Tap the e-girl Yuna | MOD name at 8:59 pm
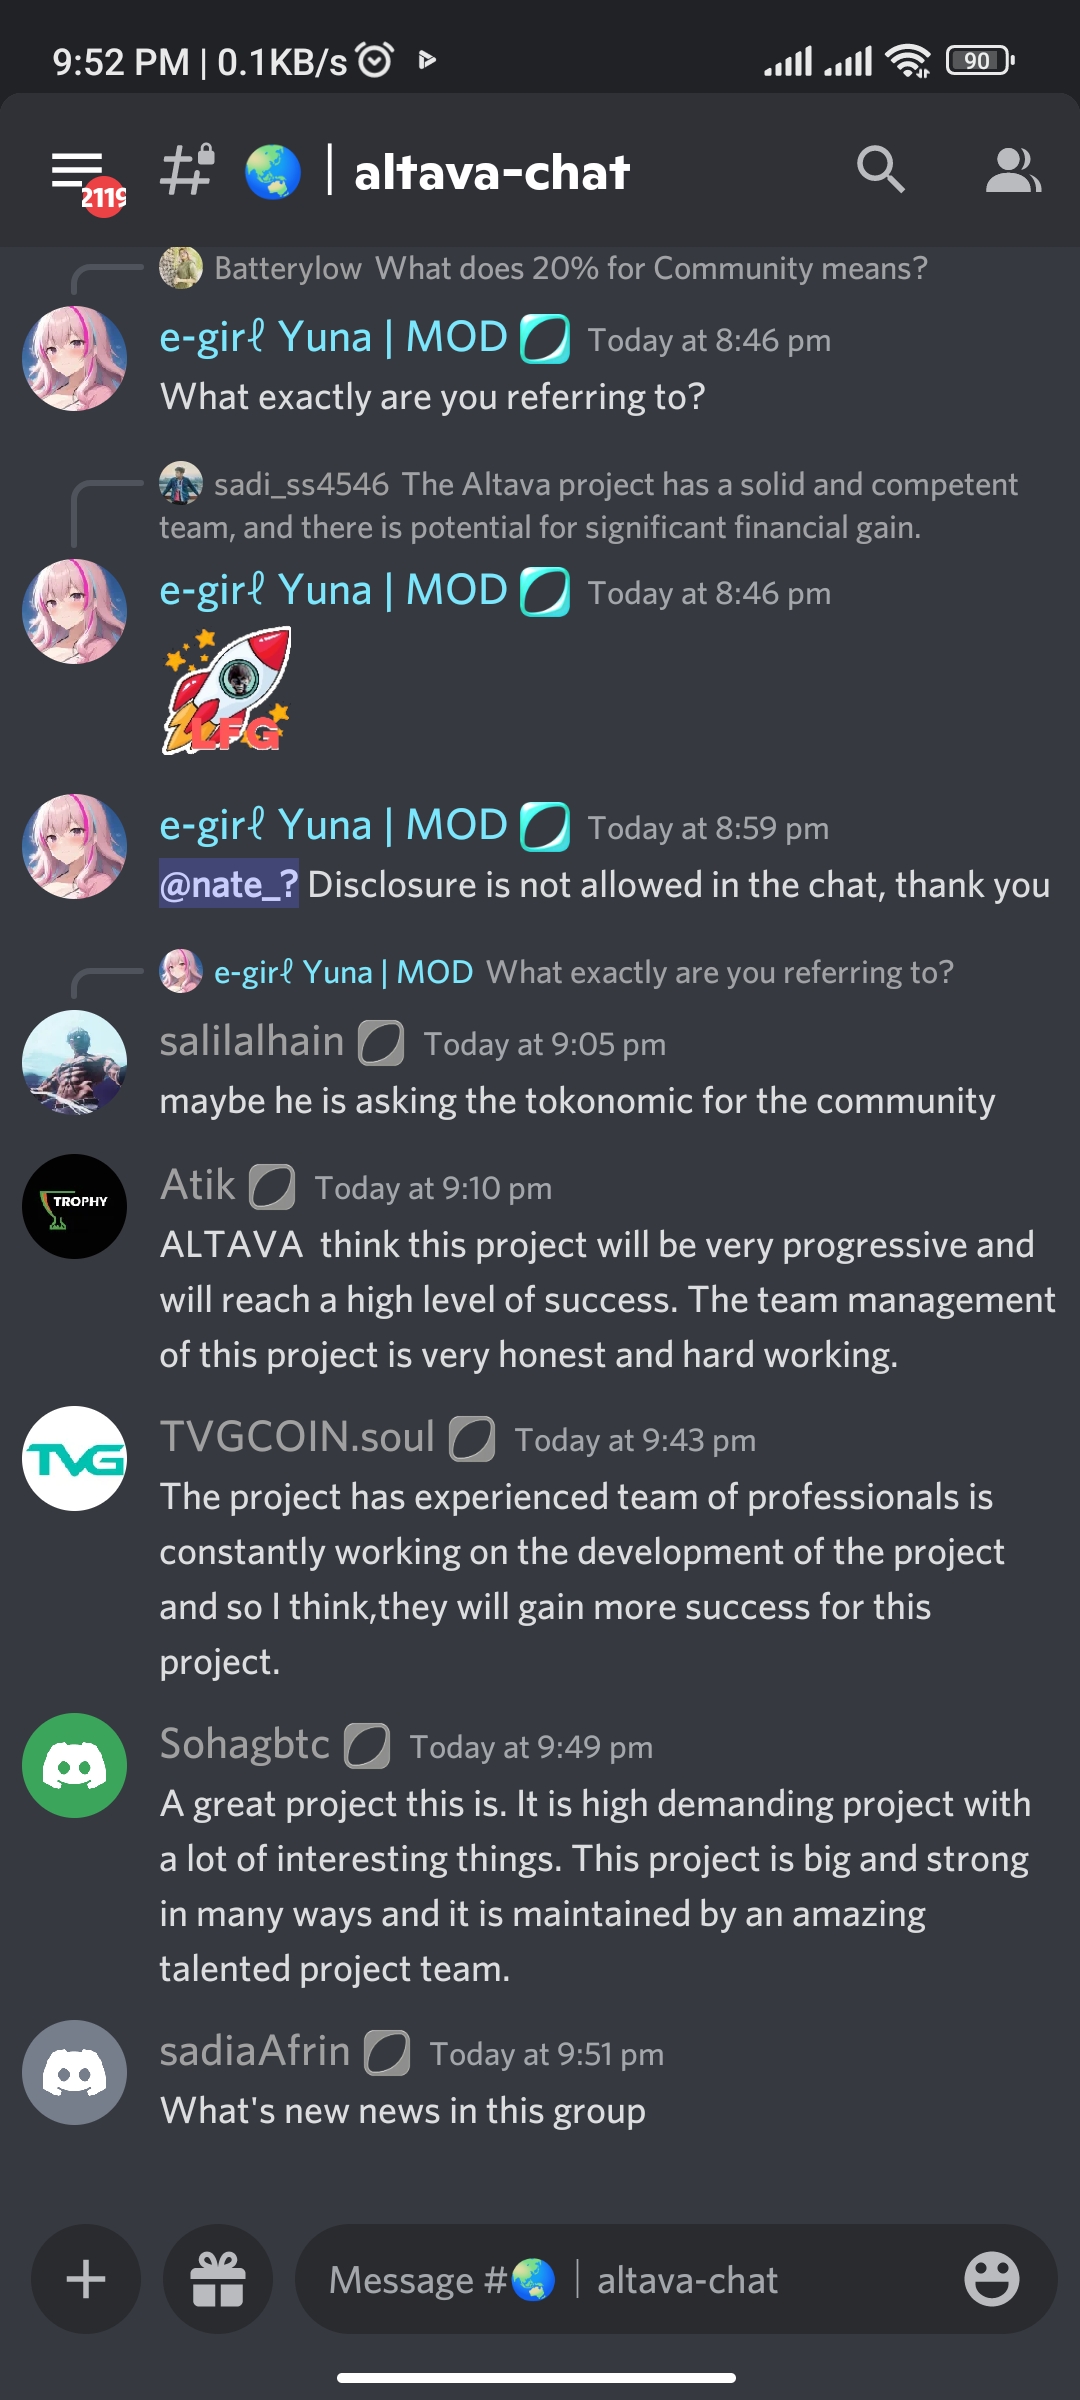This screenshot has width=1080, height=2400. [x=334, y=825]
